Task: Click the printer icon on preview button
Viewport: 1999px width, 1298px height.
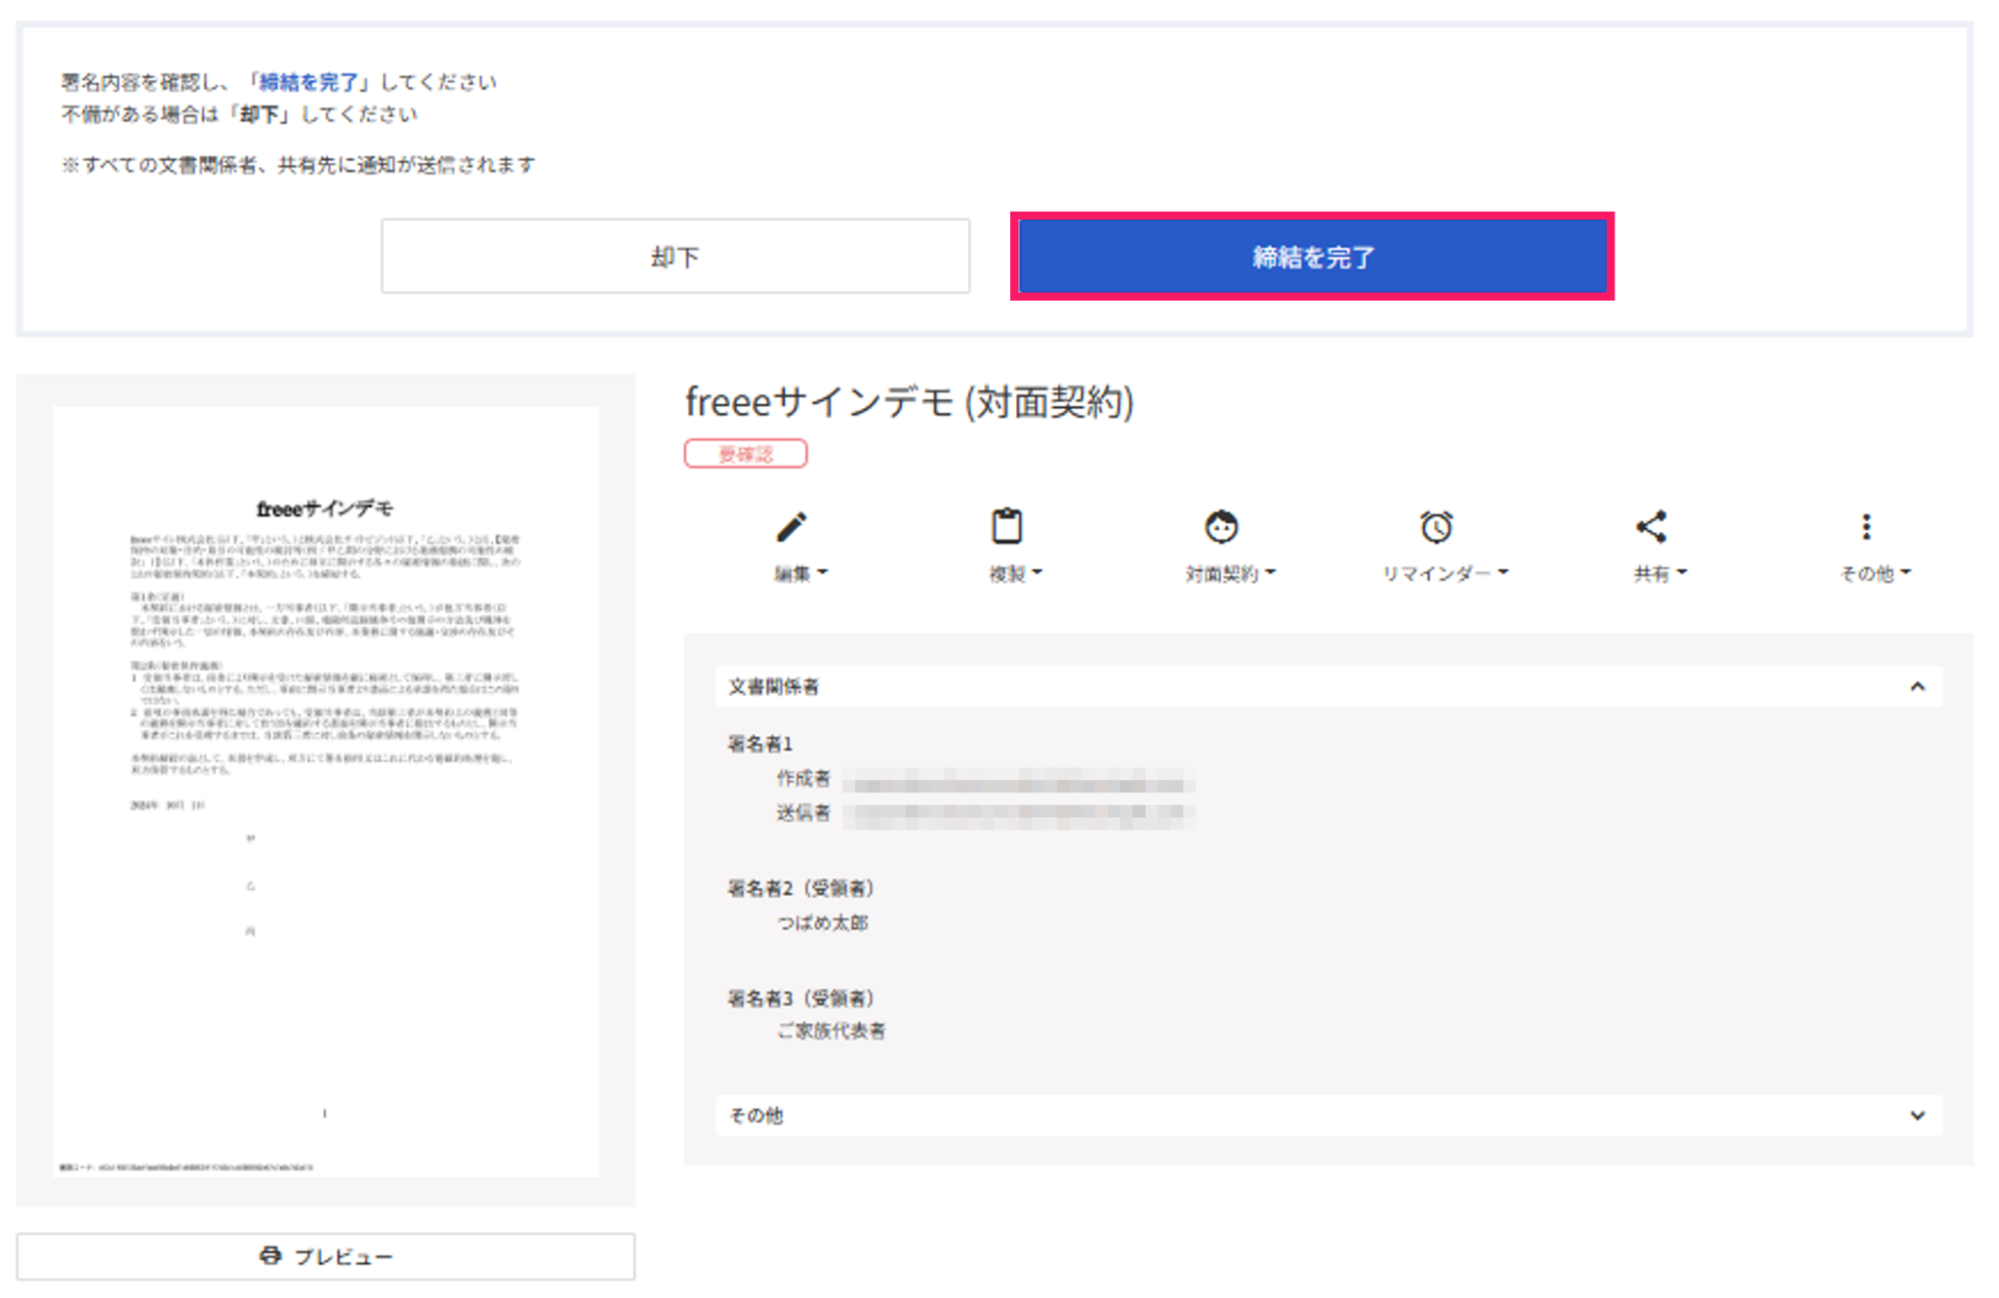Action: 270,1256
